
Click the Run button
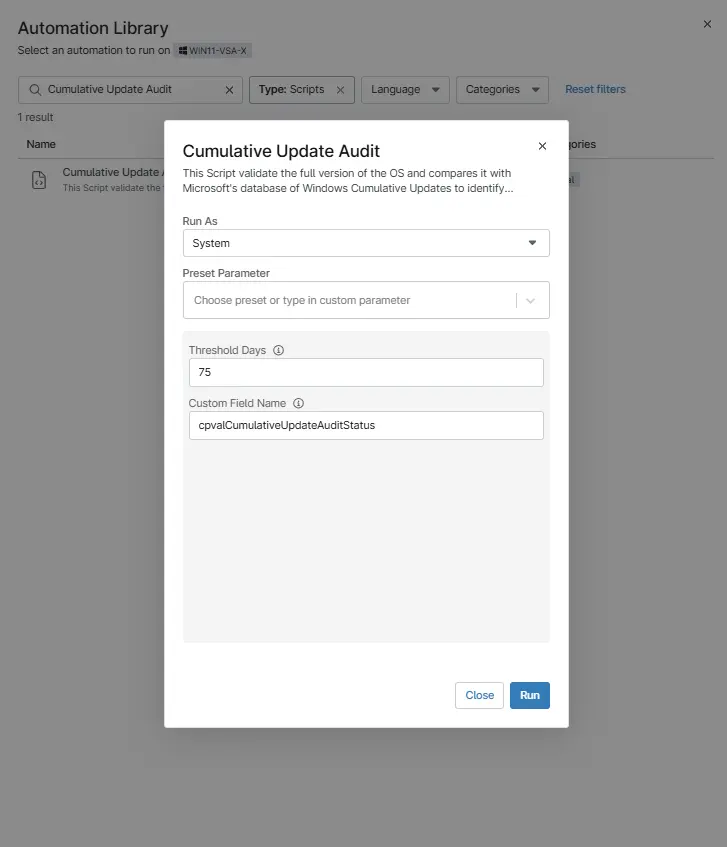tap(529, 695)
